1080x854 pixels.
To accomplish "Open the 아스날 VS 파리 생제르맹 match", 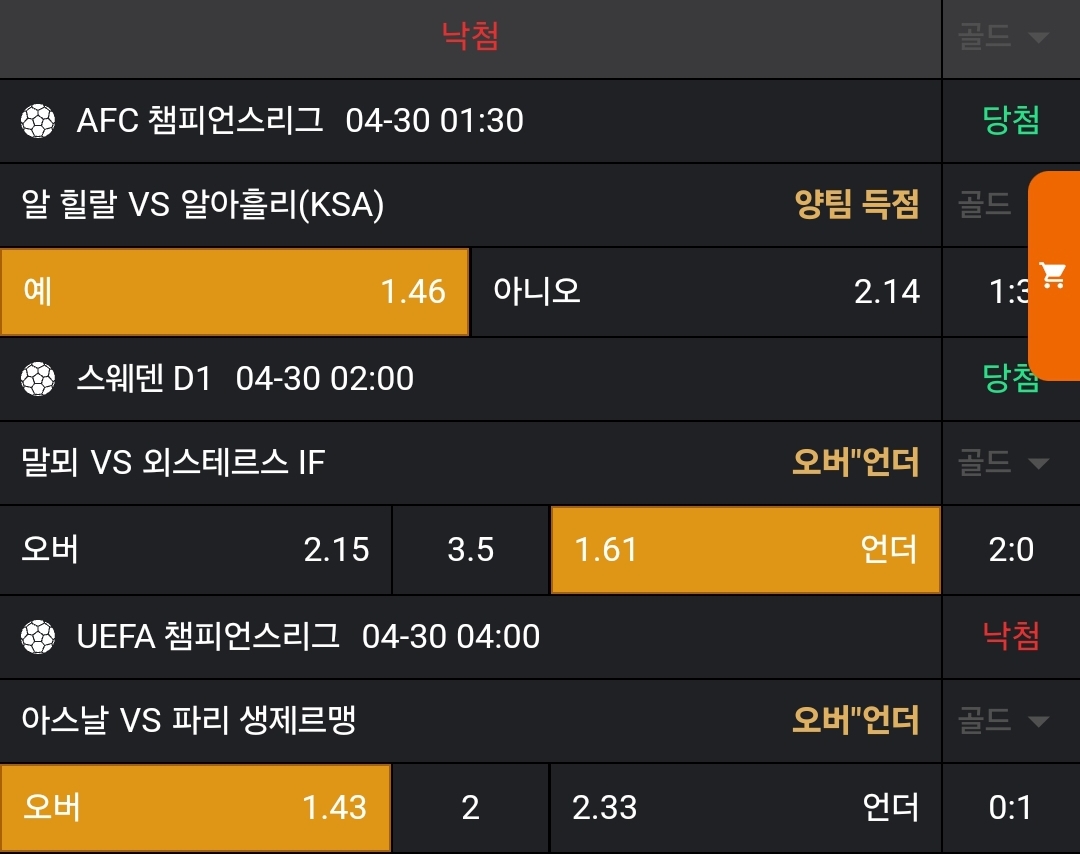I will 189,720.
